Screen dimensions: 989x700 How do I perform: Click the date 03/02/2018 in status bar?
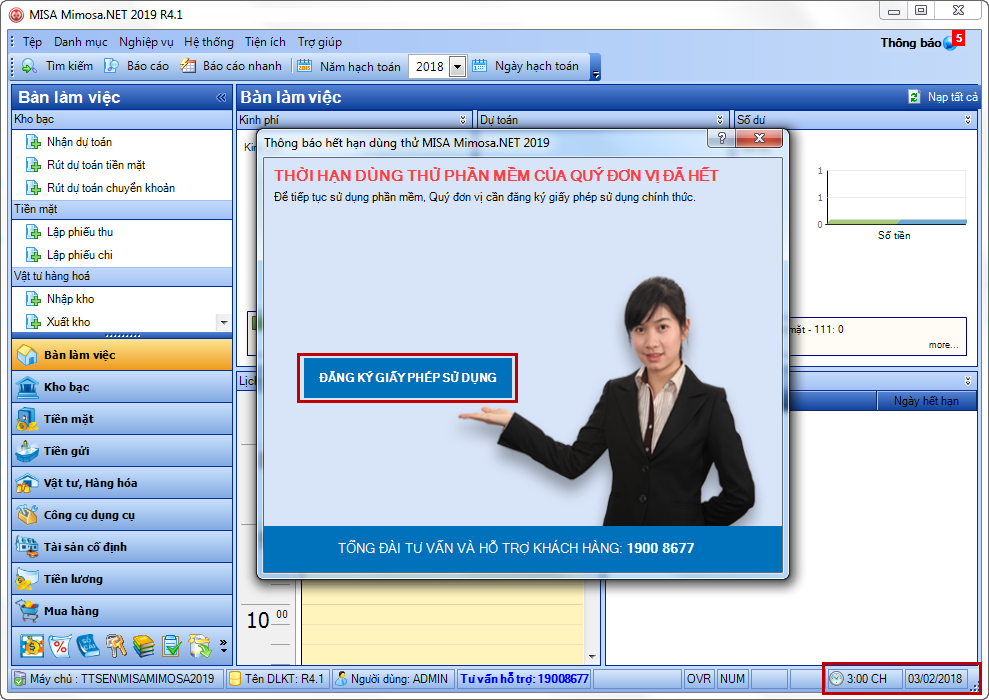coord(935,679)
